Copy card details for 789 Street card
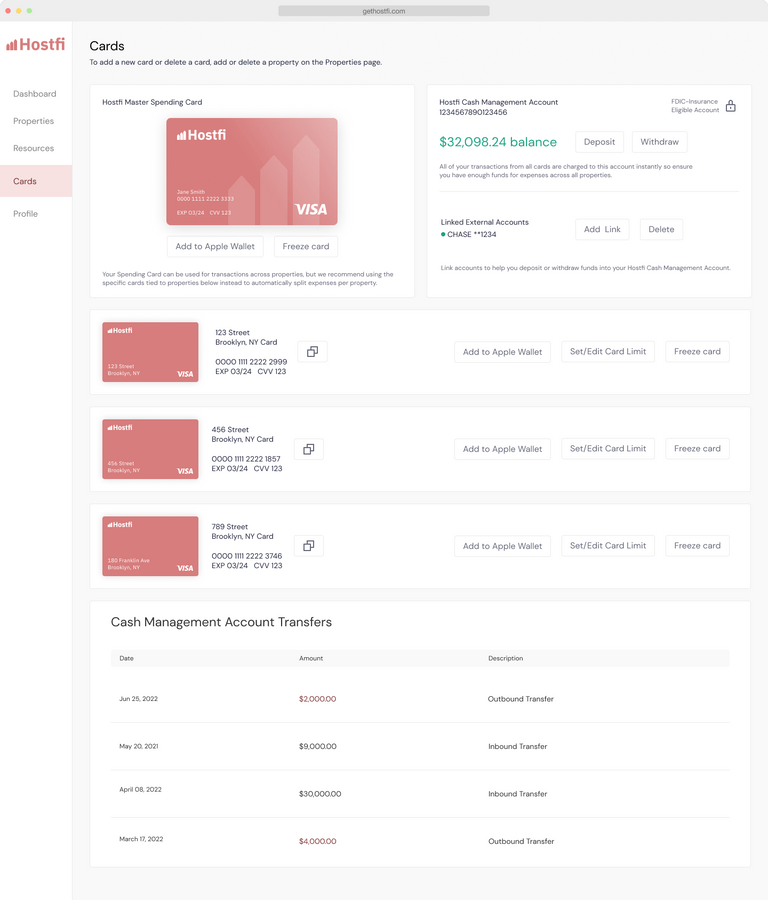Image resolution: width=768 pixels, height=900 pixels. (x=308, y=546)
